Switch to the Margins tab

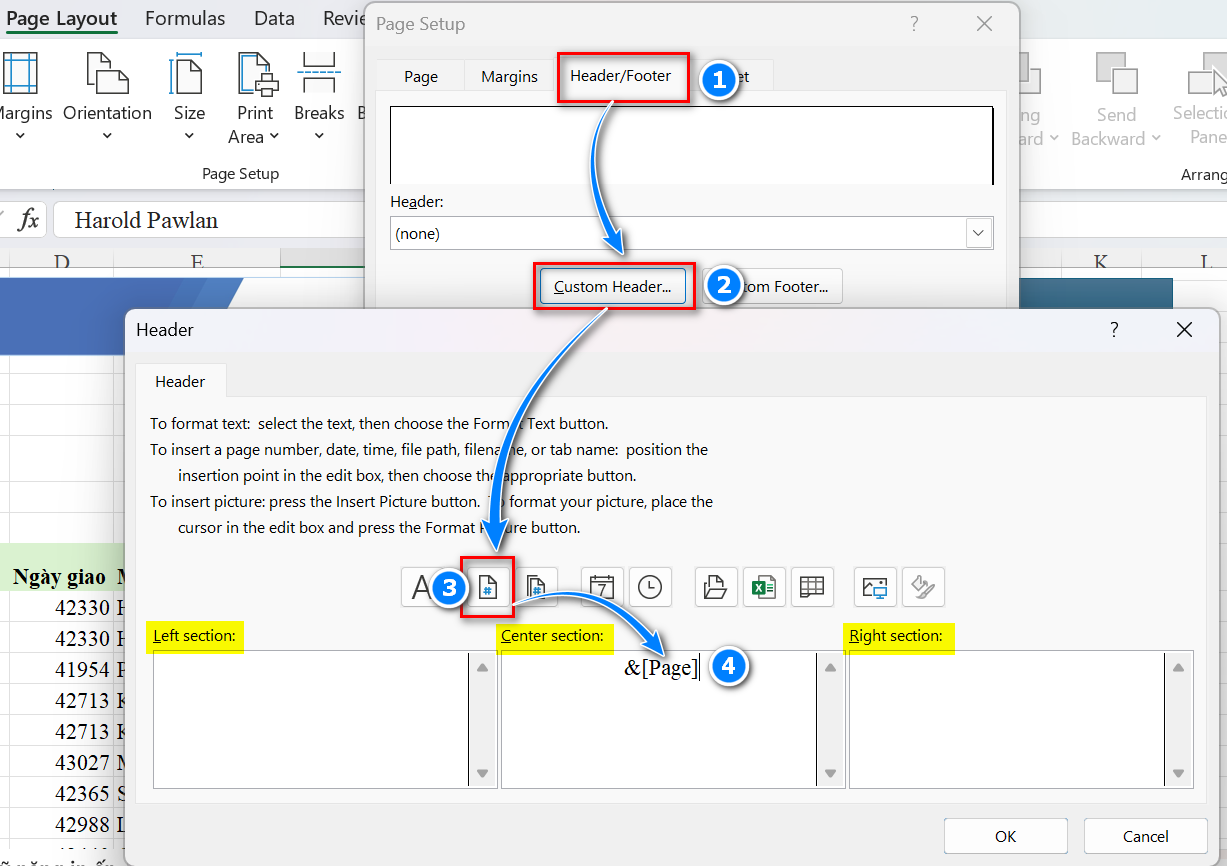point(509,77)
